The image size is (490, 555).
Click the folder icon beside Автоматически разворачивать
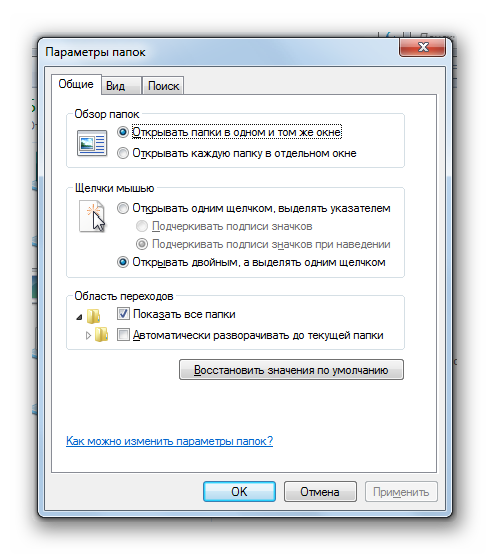tap(101, 334)
